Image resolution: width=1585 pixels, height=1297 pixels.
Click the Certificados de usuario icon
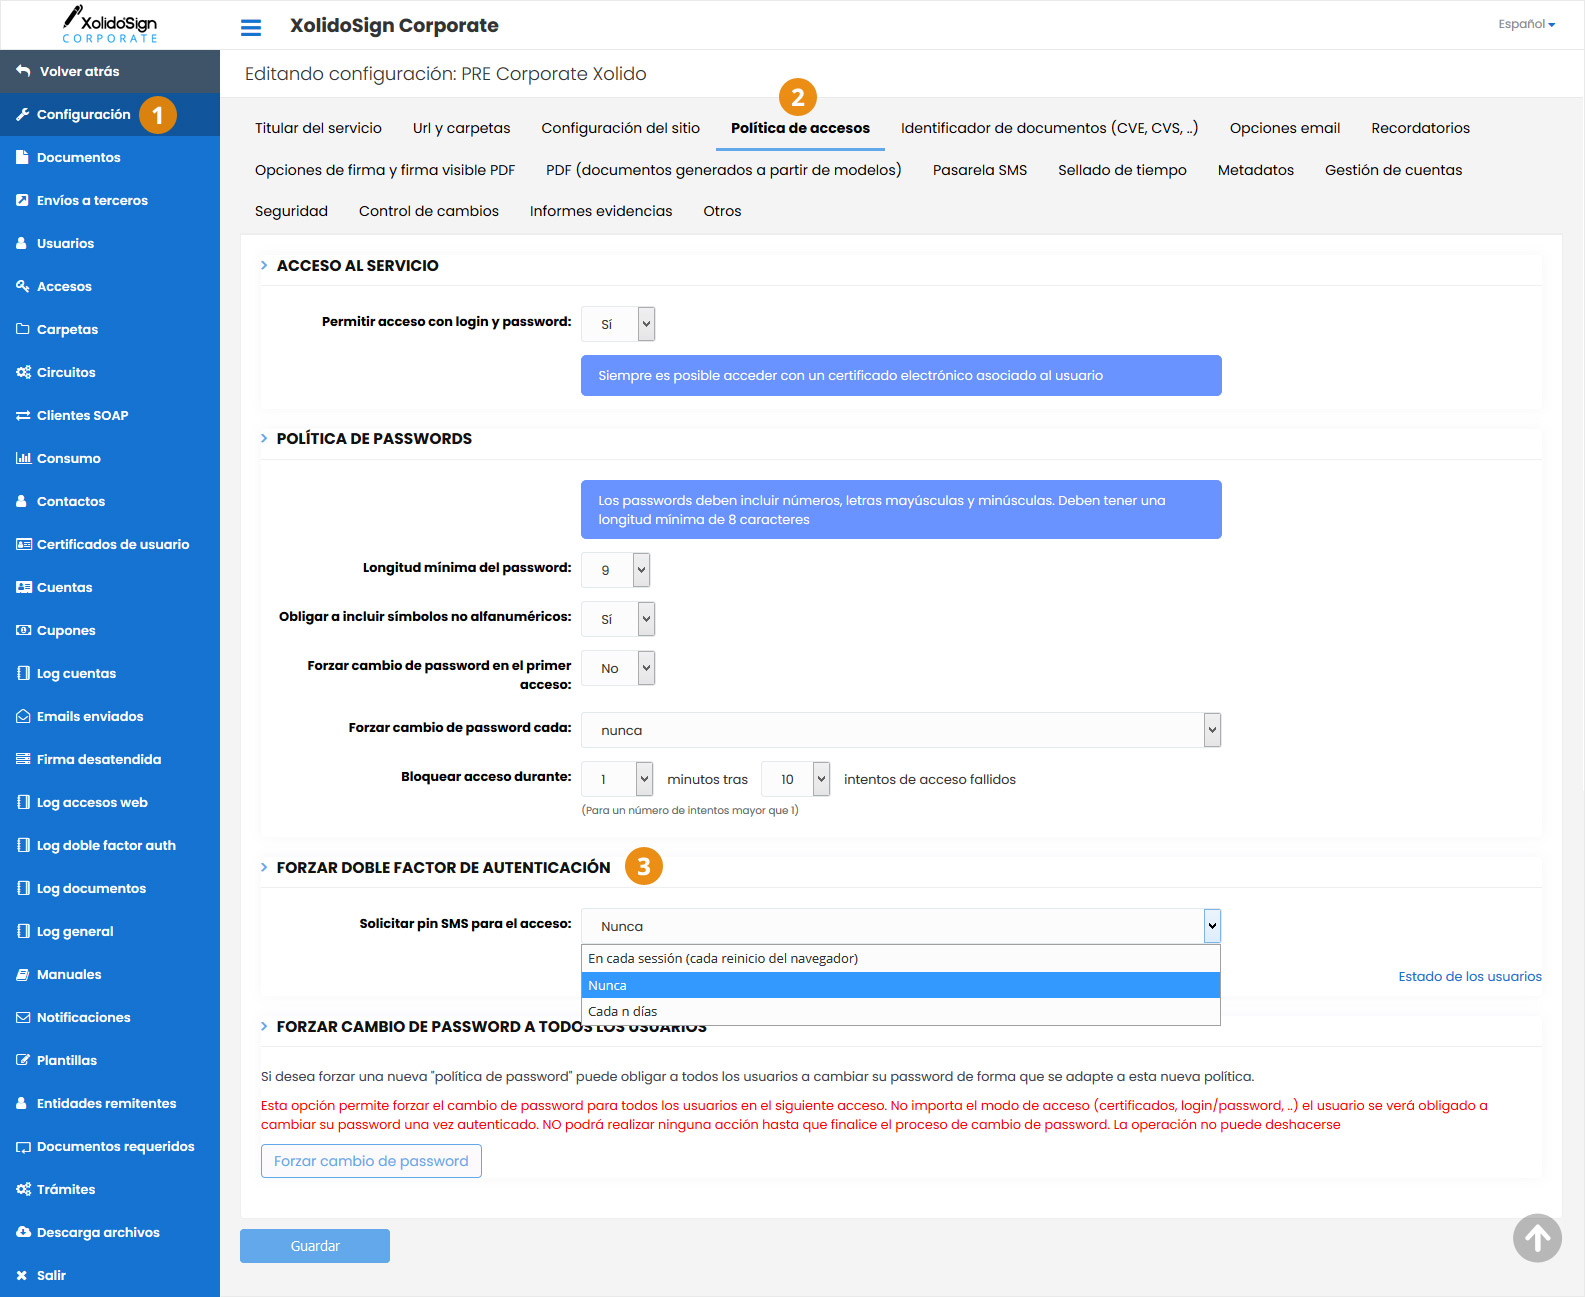click(24, 544)
